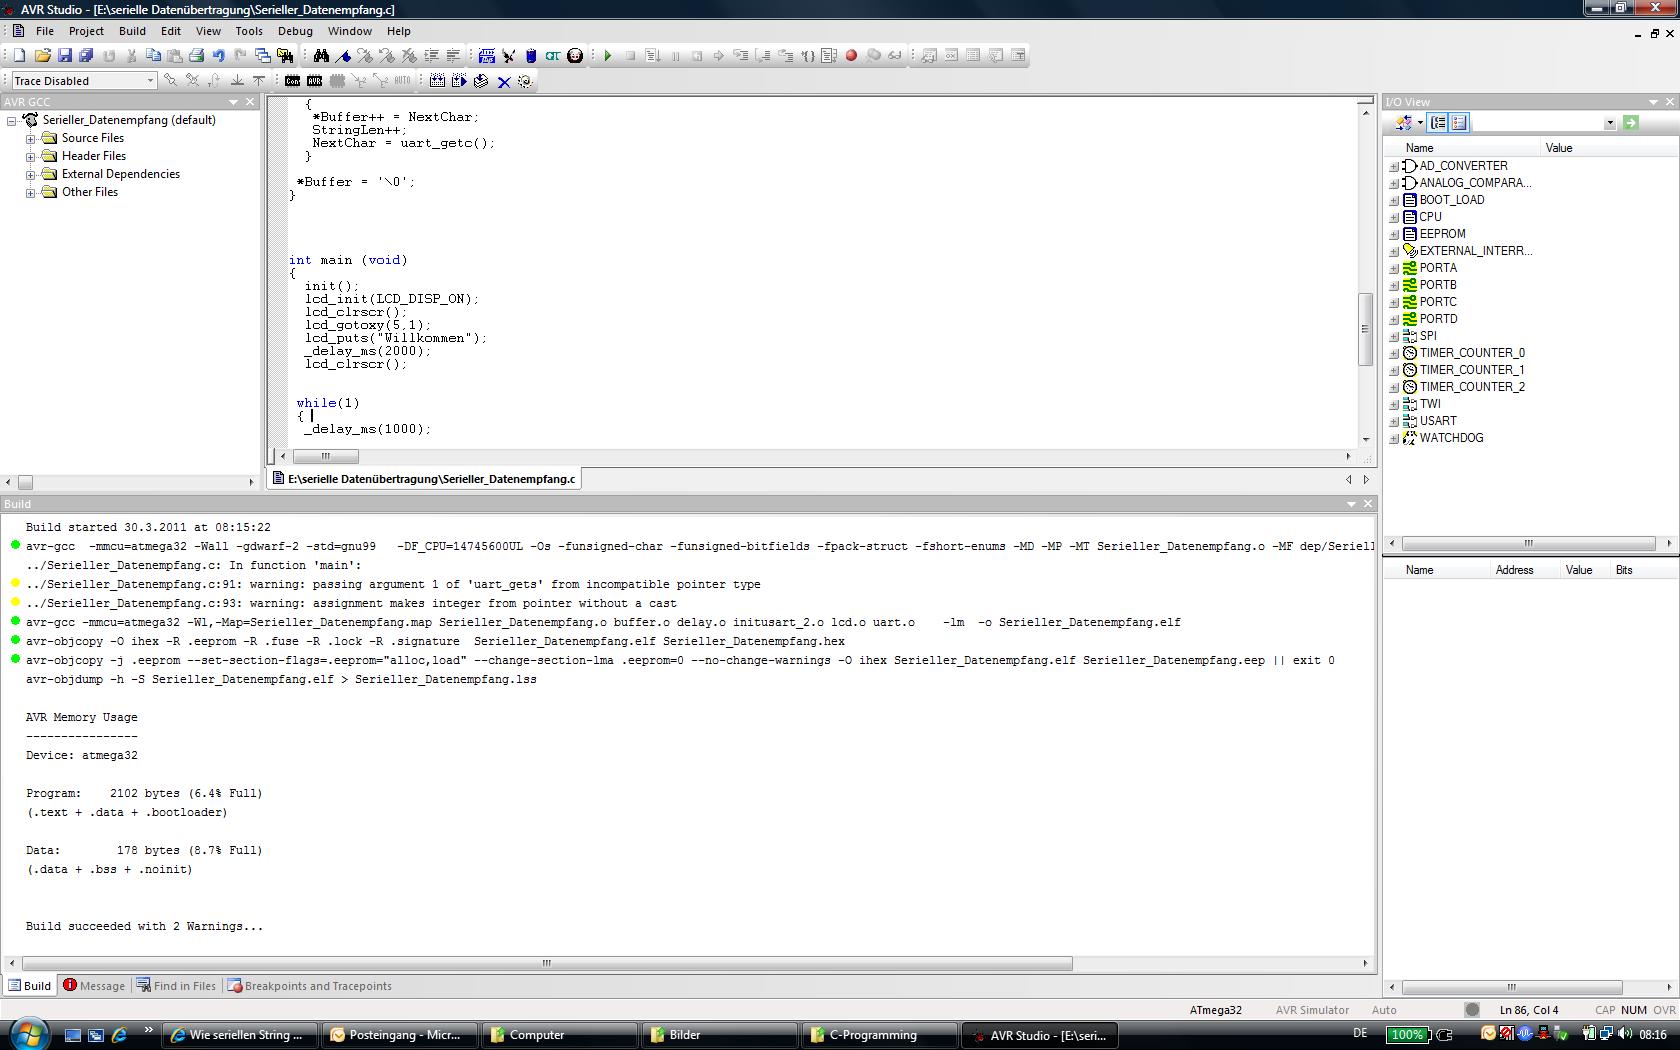
Task: Open the Computer taskbar window button
Action: [560, 1035]
